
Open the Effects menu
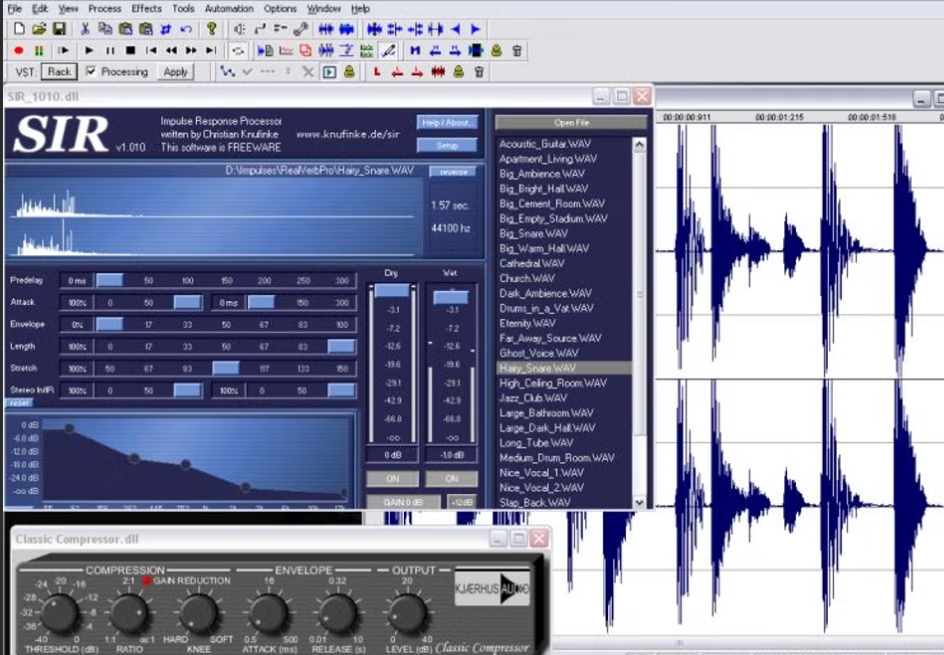click(x=146, y=8)
